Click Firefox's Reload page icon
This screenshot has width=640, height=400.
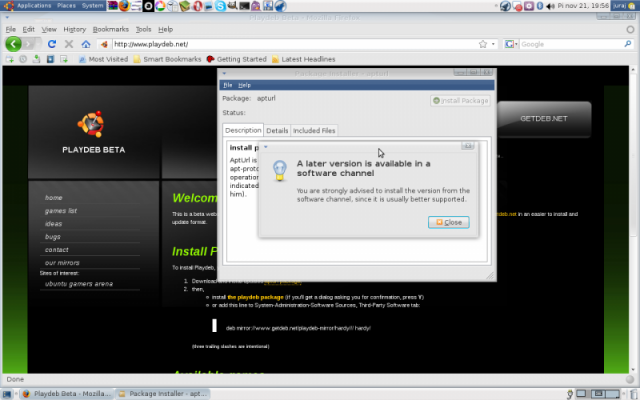[x=51, y=44]
